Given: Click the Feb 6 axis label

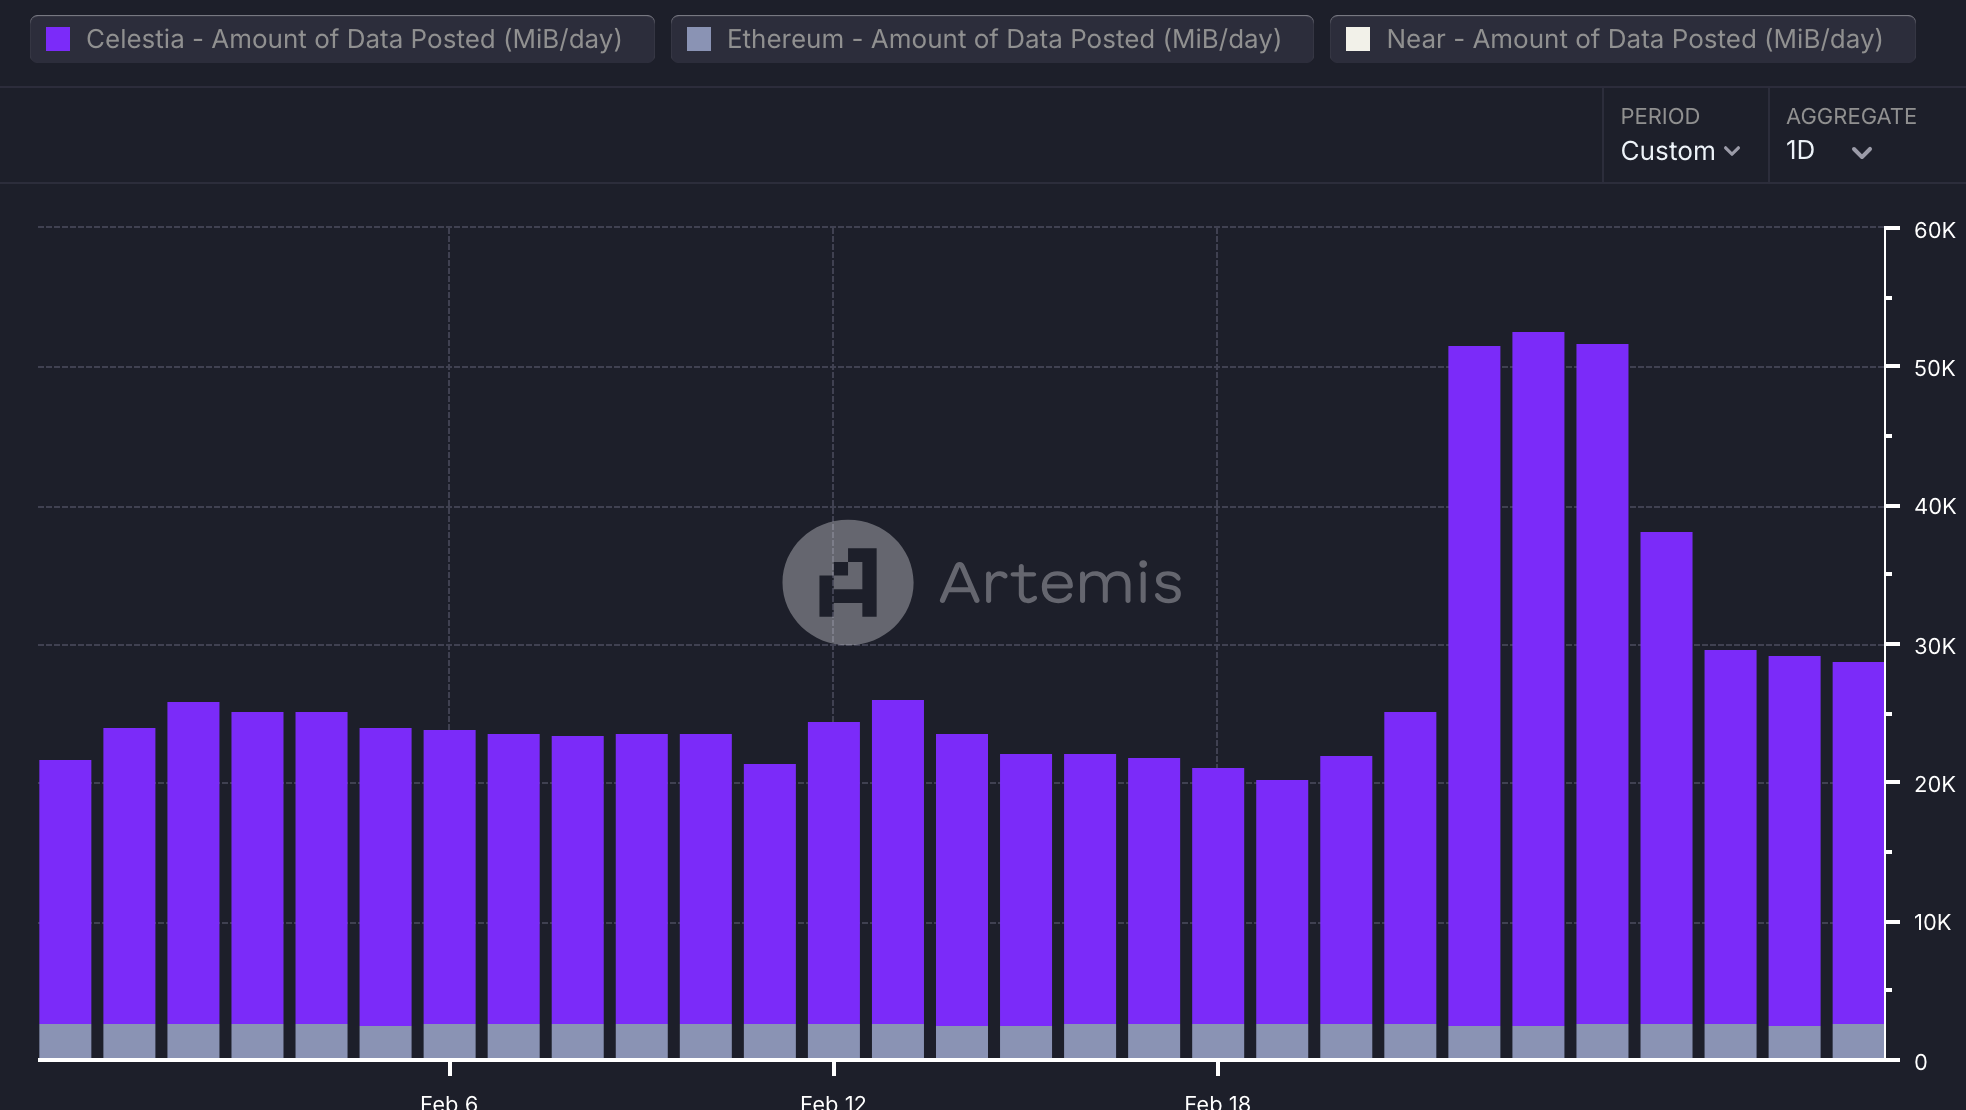Looking at the screenshot, I should [x=449, y=1102].
